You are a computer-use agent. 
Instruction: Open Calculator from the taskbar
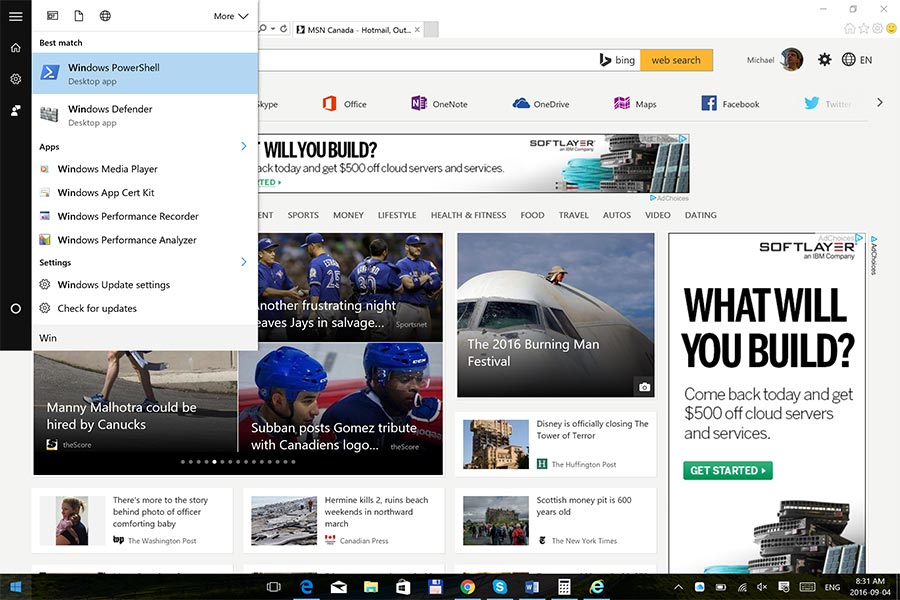[x=564, y=586]
